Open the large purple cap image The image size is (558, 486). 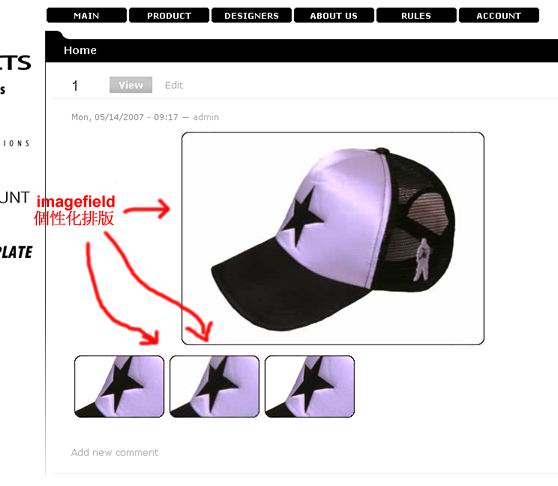pyautogui.click(x=333, y=238)
